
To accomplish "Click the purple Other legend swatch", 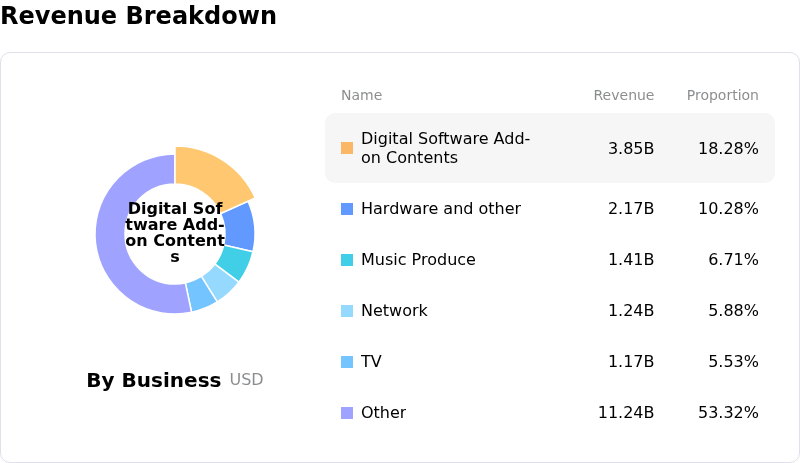I will click(x=347, y=413).
